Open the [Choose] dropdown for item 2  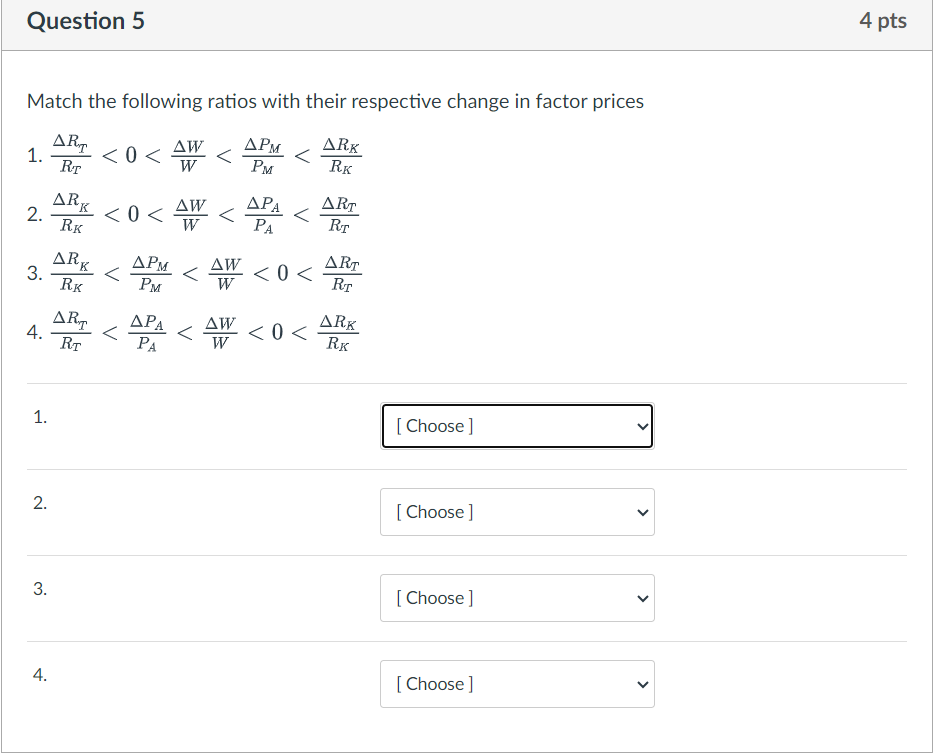(516, 512)
